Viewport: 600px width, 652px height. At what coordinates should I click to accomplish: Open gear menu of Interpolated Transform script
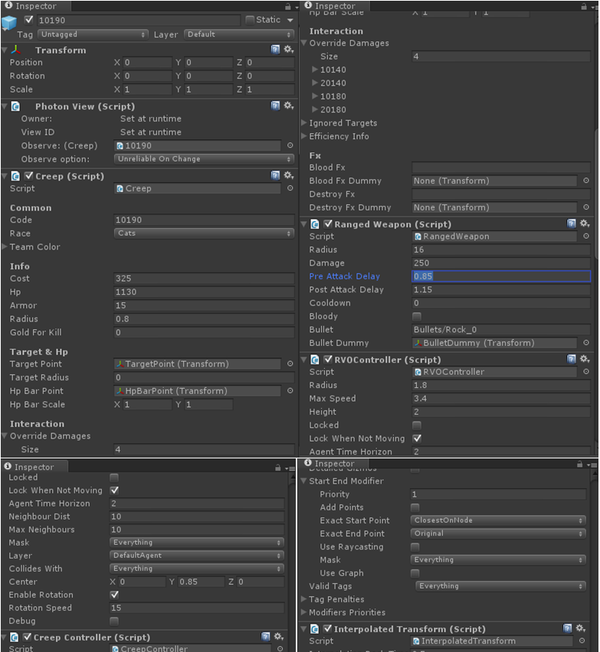[585, 629]
